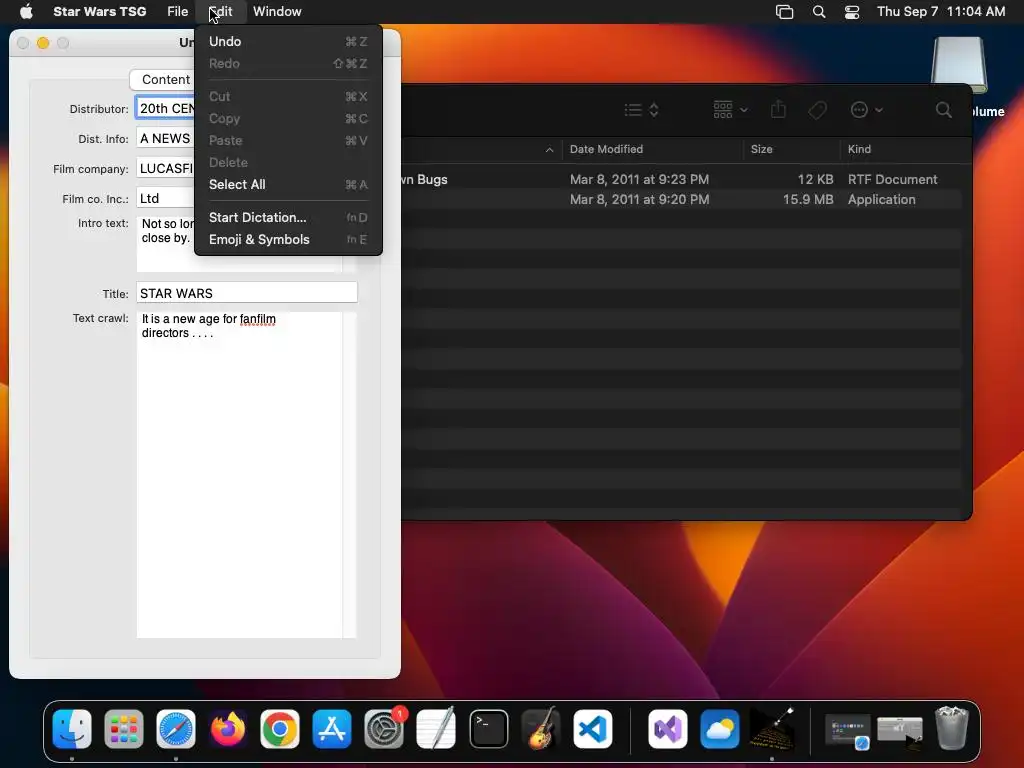
Task: Open Finder more actions menu
Action: pos(866,110)
